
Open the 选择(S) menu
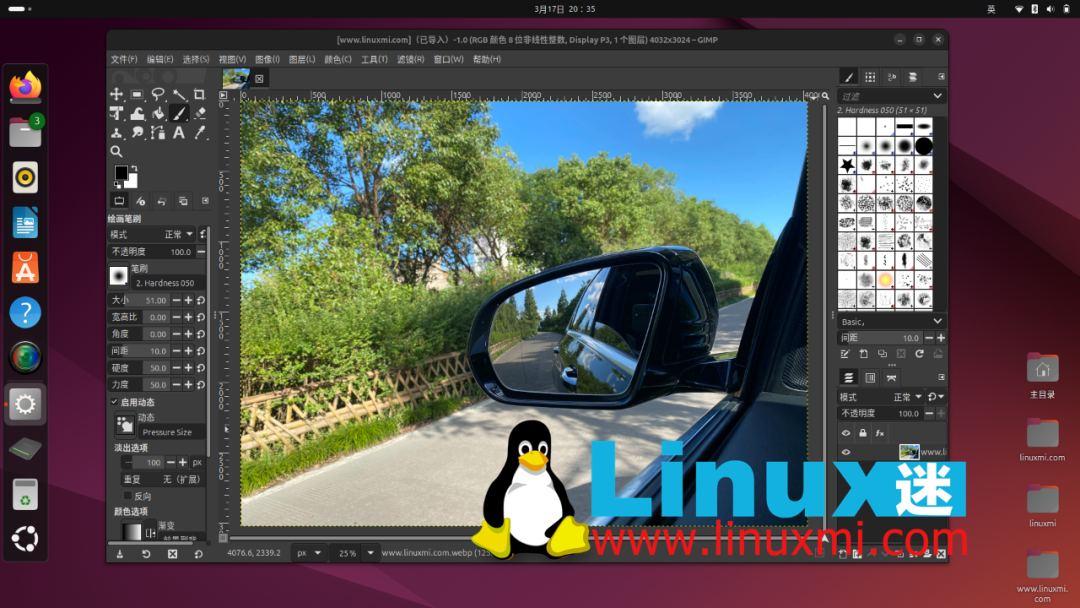click(x=196, y=59)
